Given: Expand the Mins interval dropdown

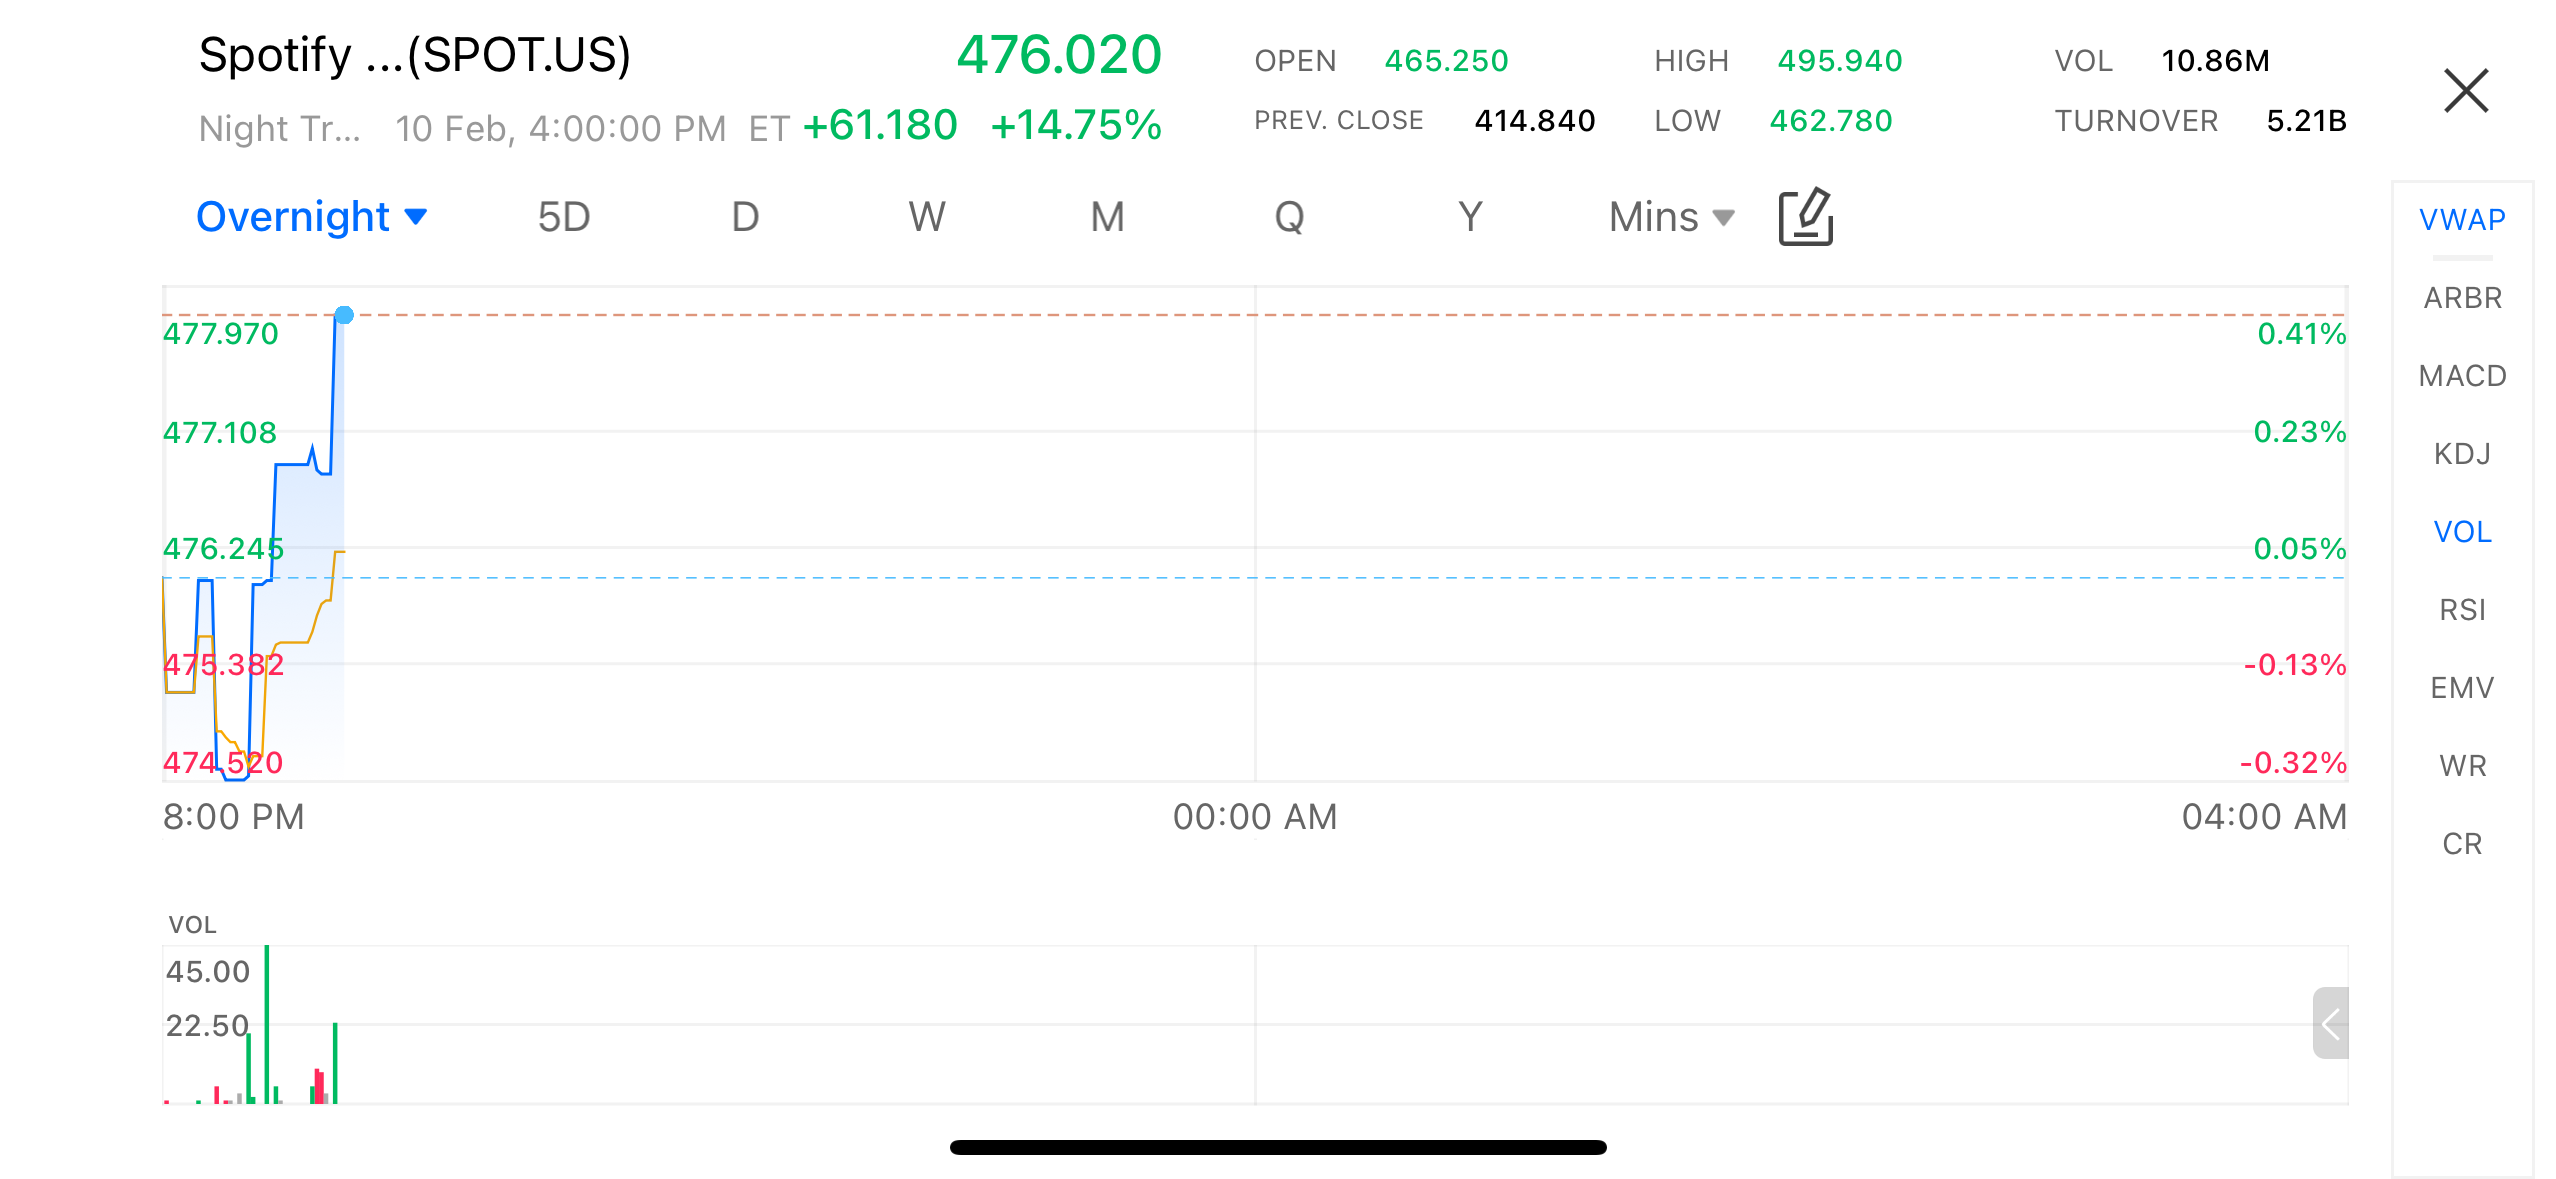Looking at the screenshot, I should click(x=1671, y=217).
